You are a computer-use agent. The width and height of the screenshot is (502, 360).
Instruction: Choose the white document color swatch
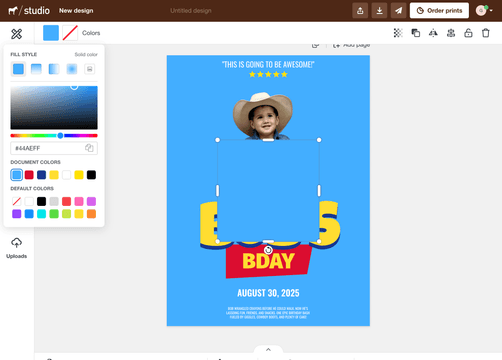[66, 175]
